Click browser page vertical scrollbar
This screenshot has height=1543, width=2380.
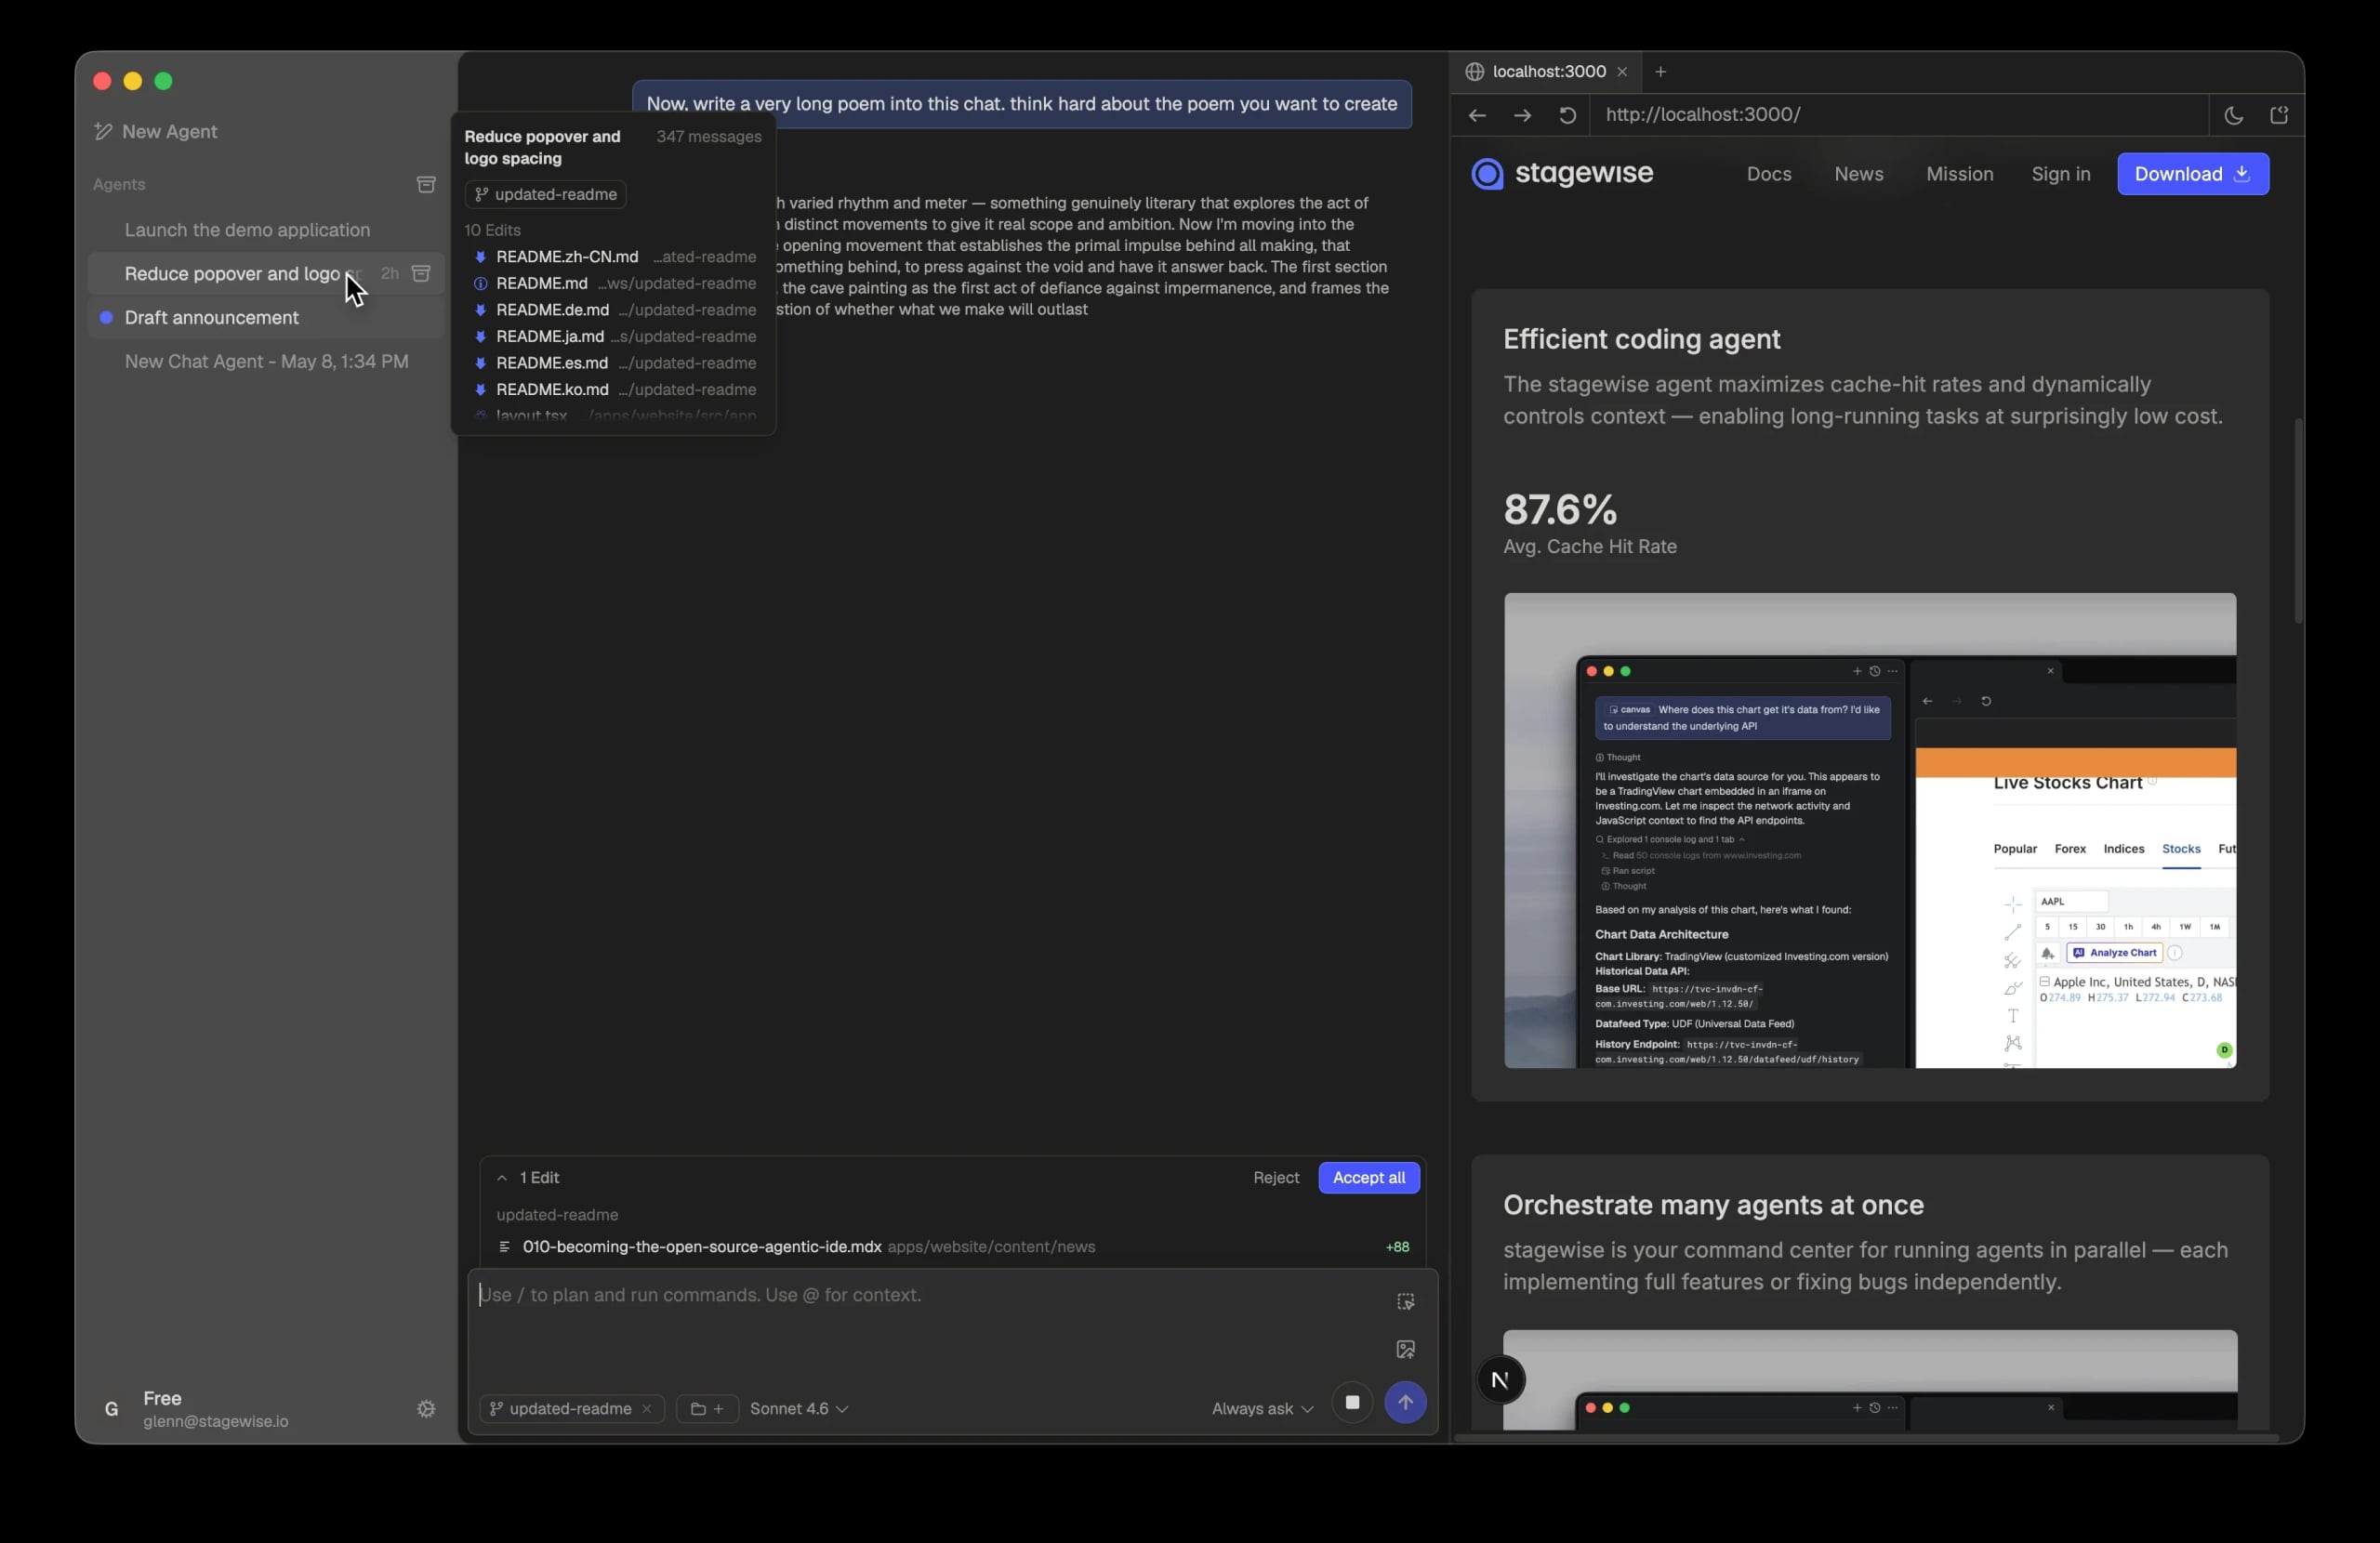[x=2297, y=520]
